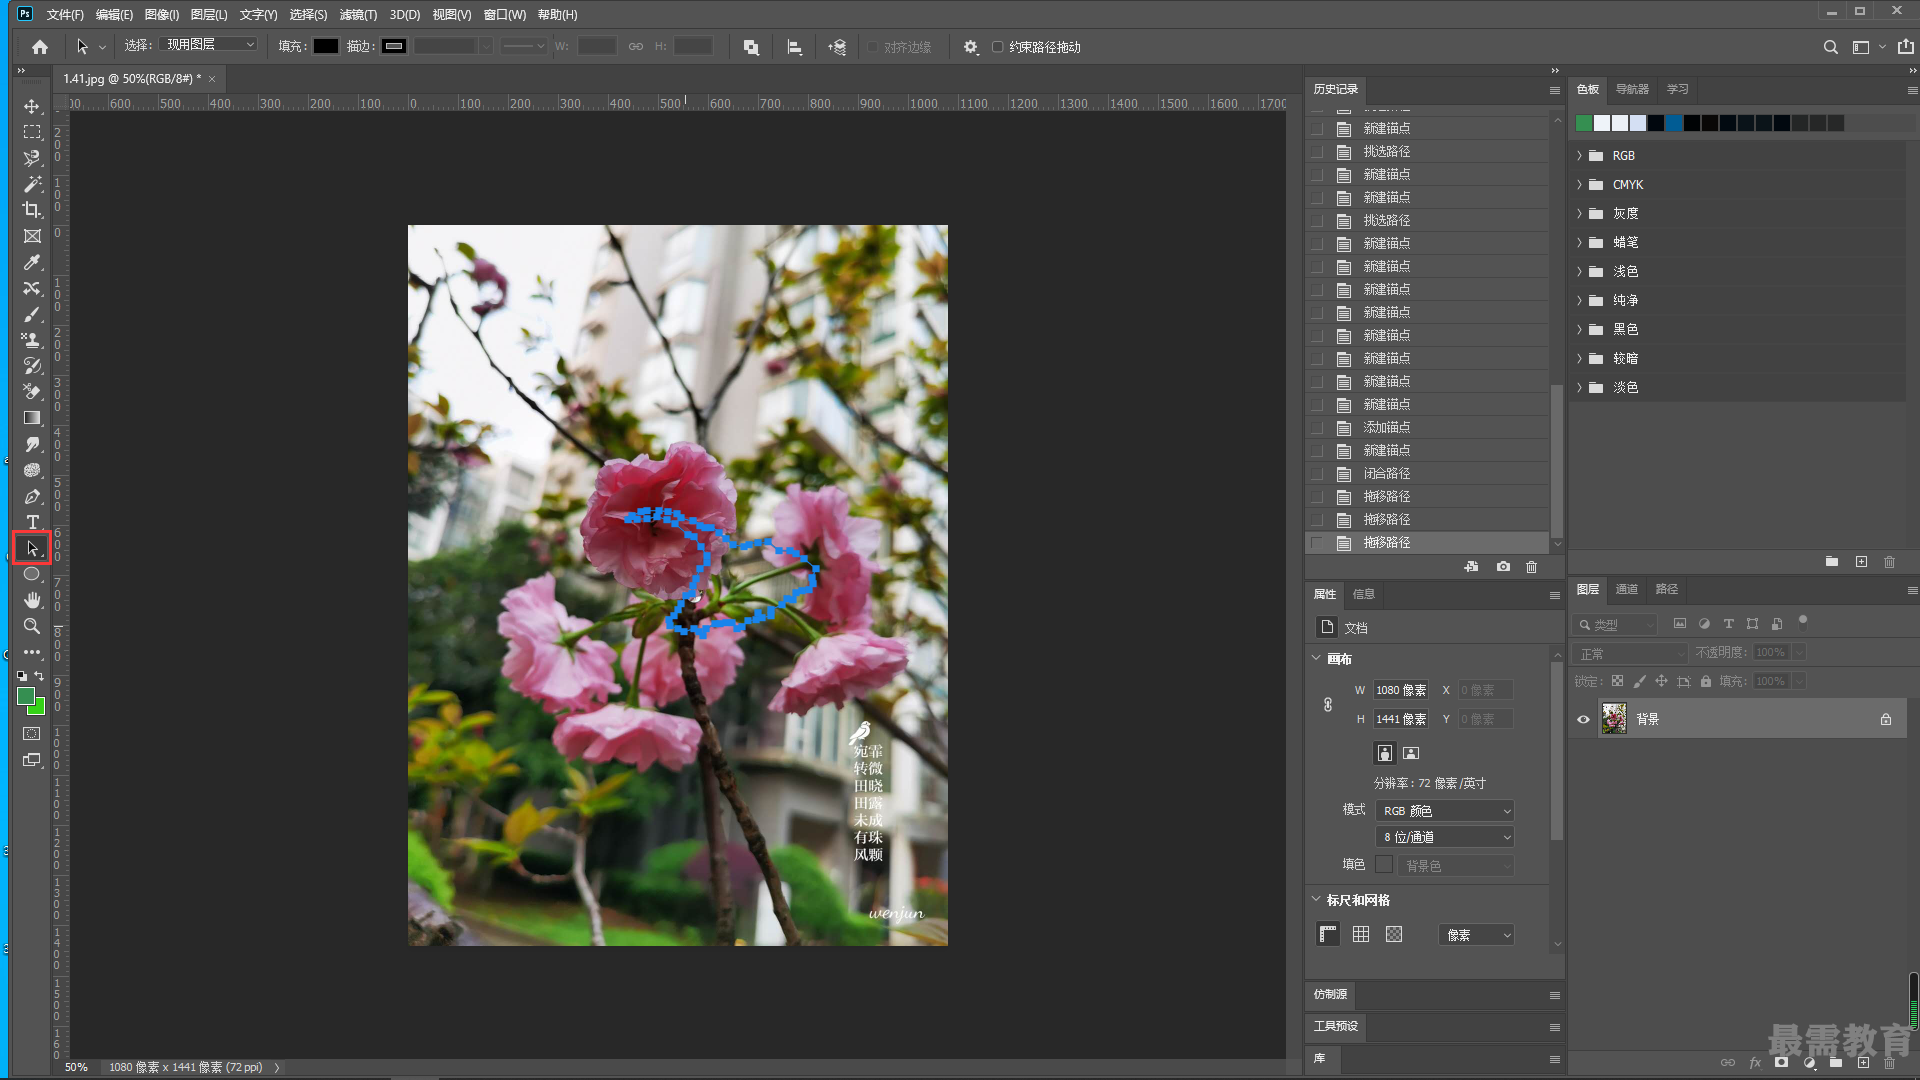Delete current history state trash icon
Viewport: 1920px width, 1080px height.
coord(1531,566)
